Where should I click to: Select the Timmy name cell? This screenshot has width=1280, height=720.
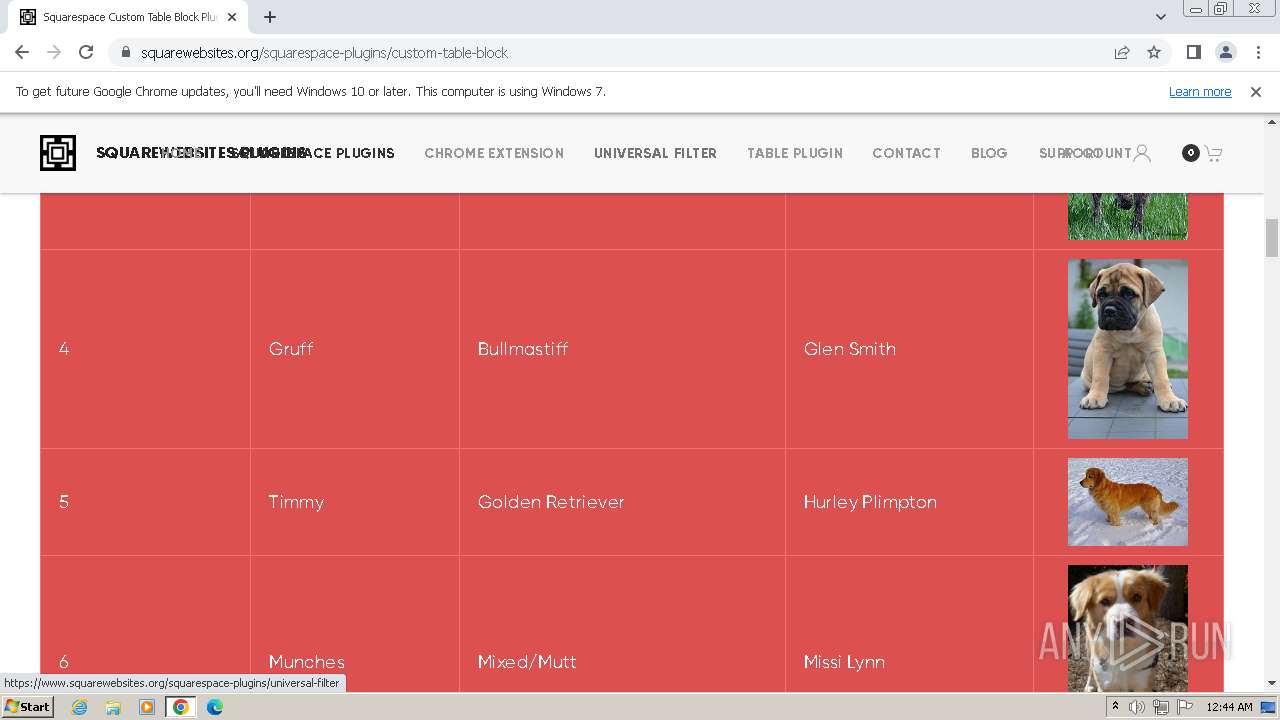tap(355, 502)
